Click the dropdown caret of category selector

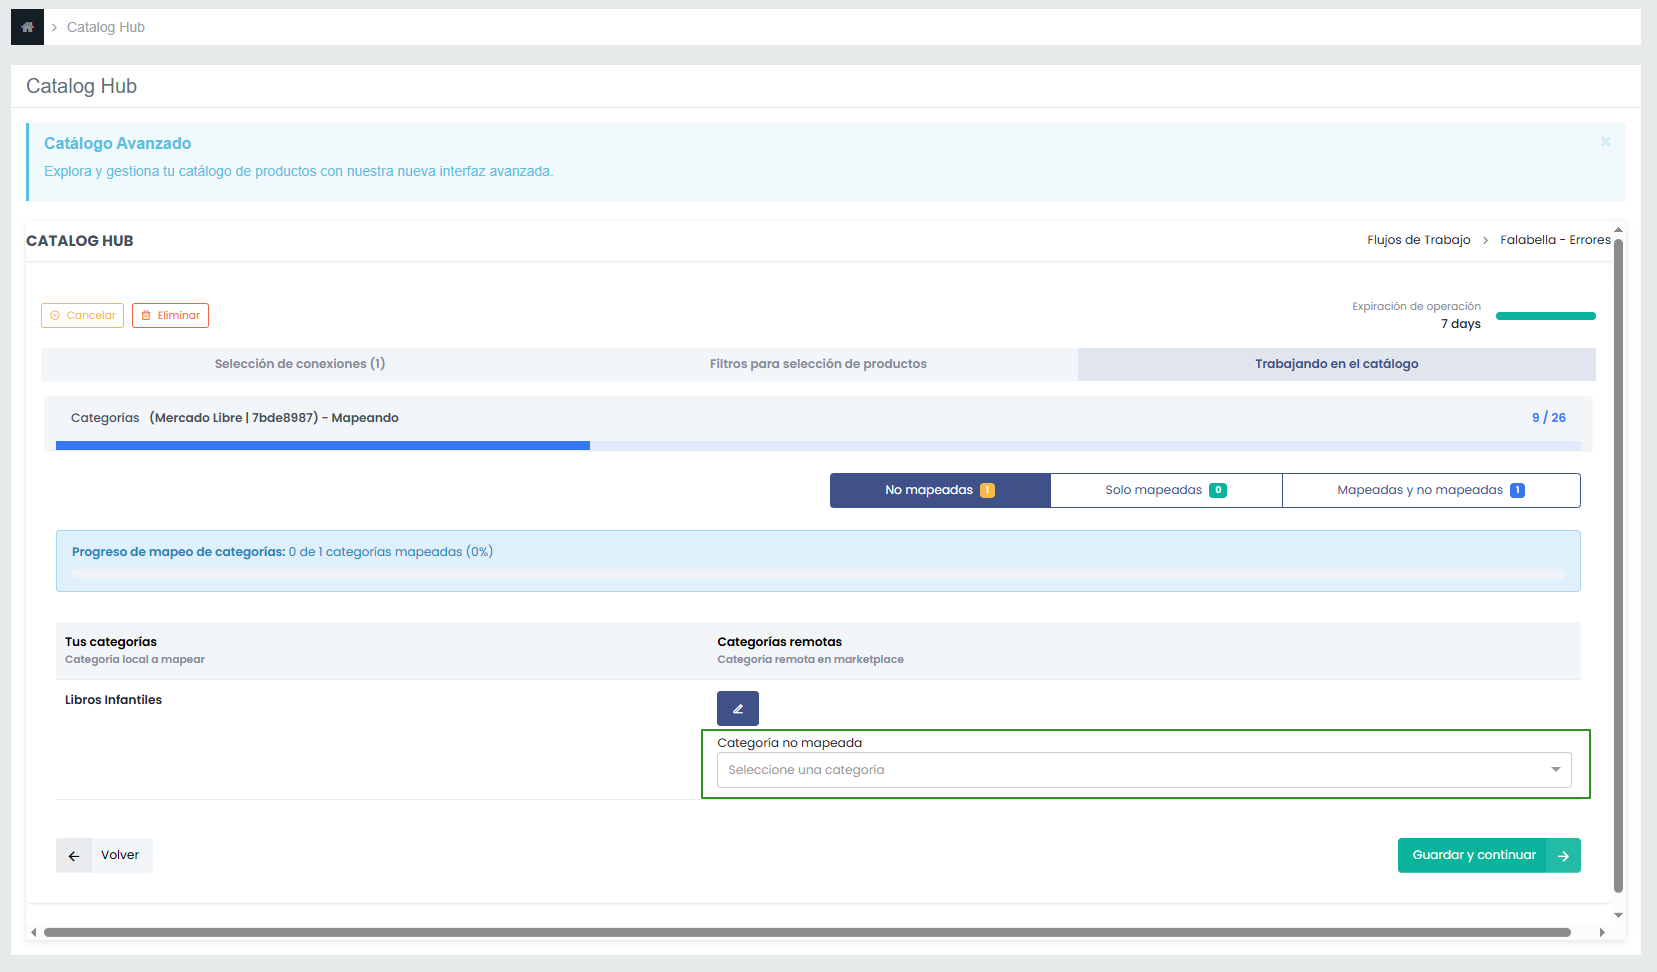tap(1555, 770)
